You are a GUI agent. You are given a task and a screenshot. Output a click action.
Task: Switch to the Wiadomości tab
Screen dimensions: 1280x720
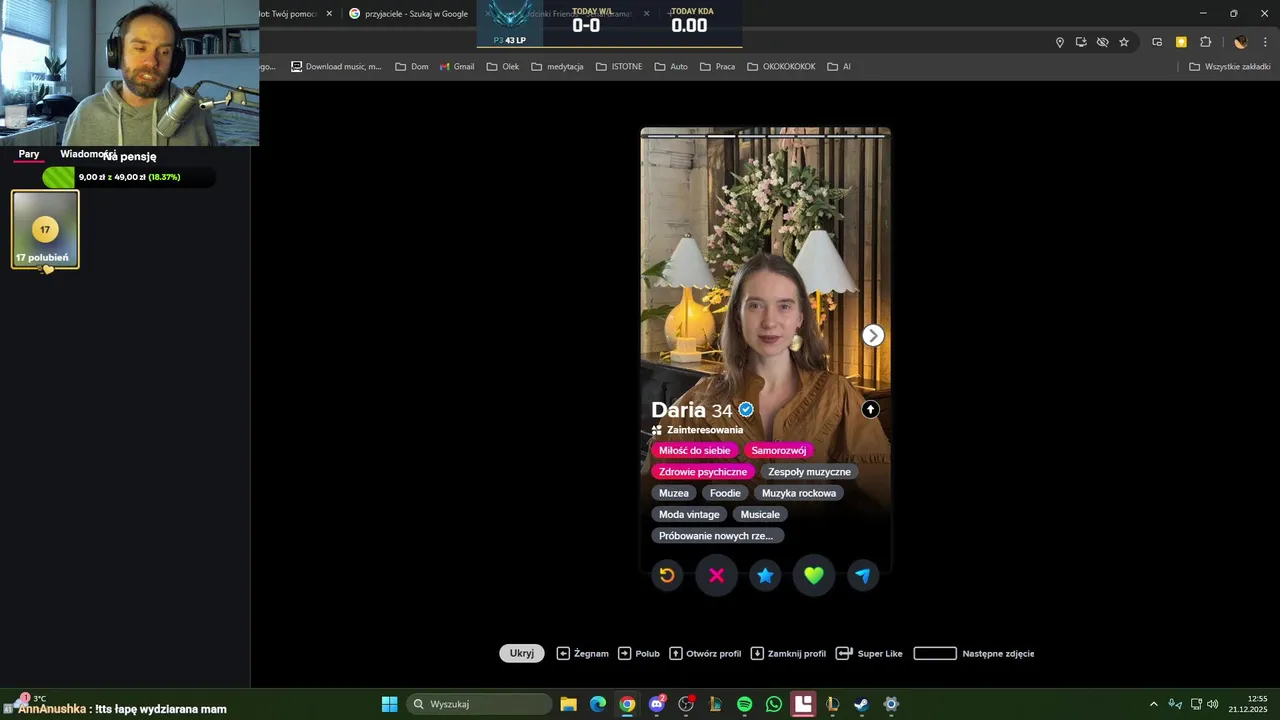[88, 154]
